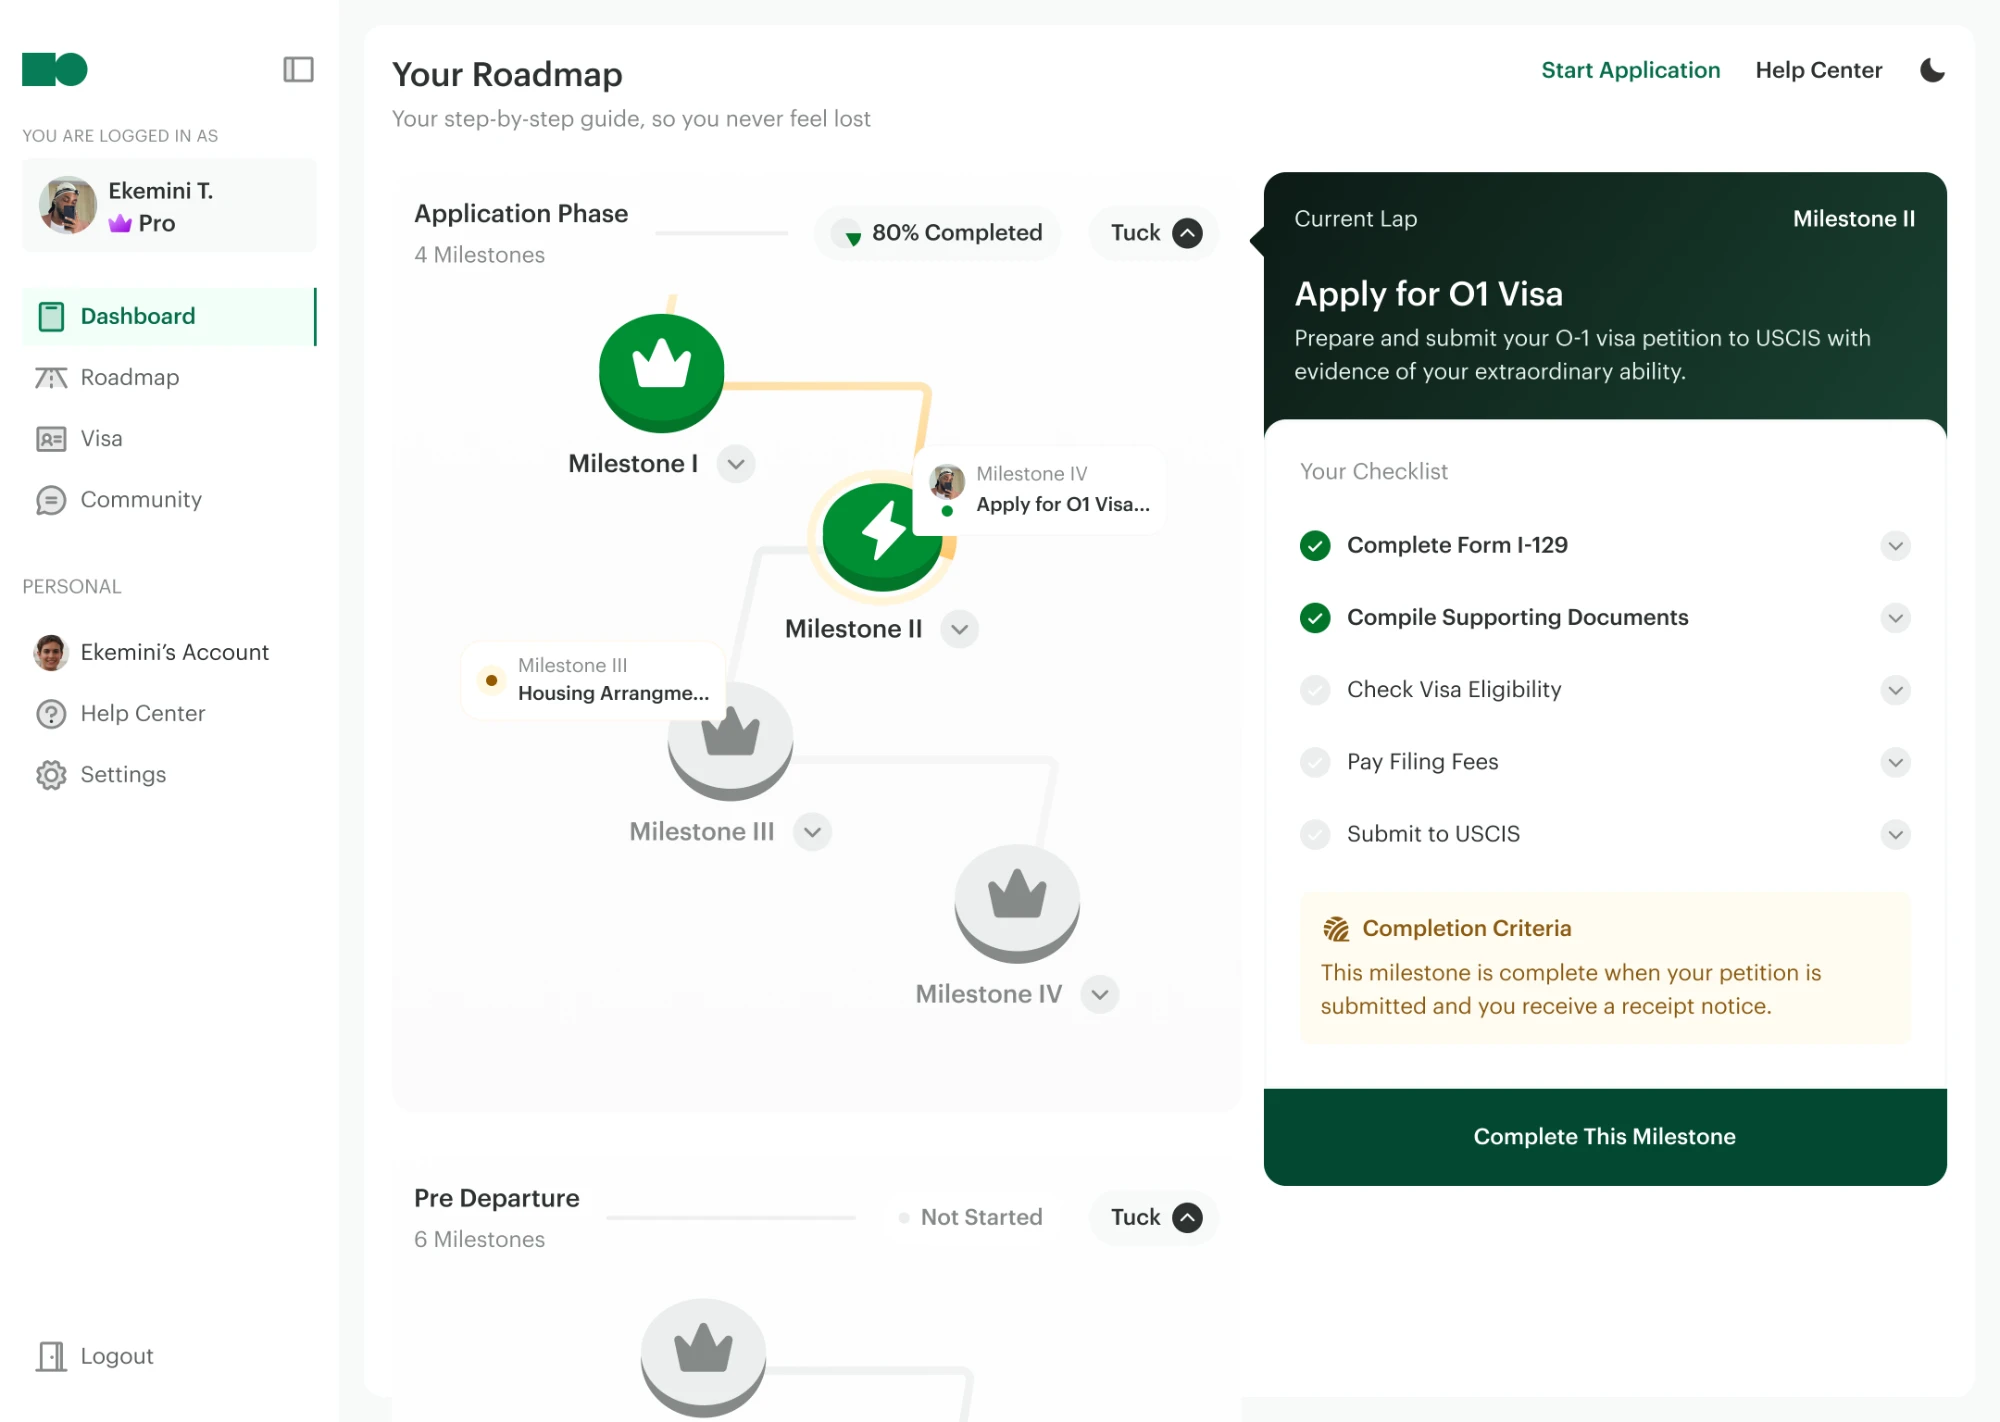
Task: Open Milestone III Housing Arrangement tooltip
Action: click(x=594, y=680)
